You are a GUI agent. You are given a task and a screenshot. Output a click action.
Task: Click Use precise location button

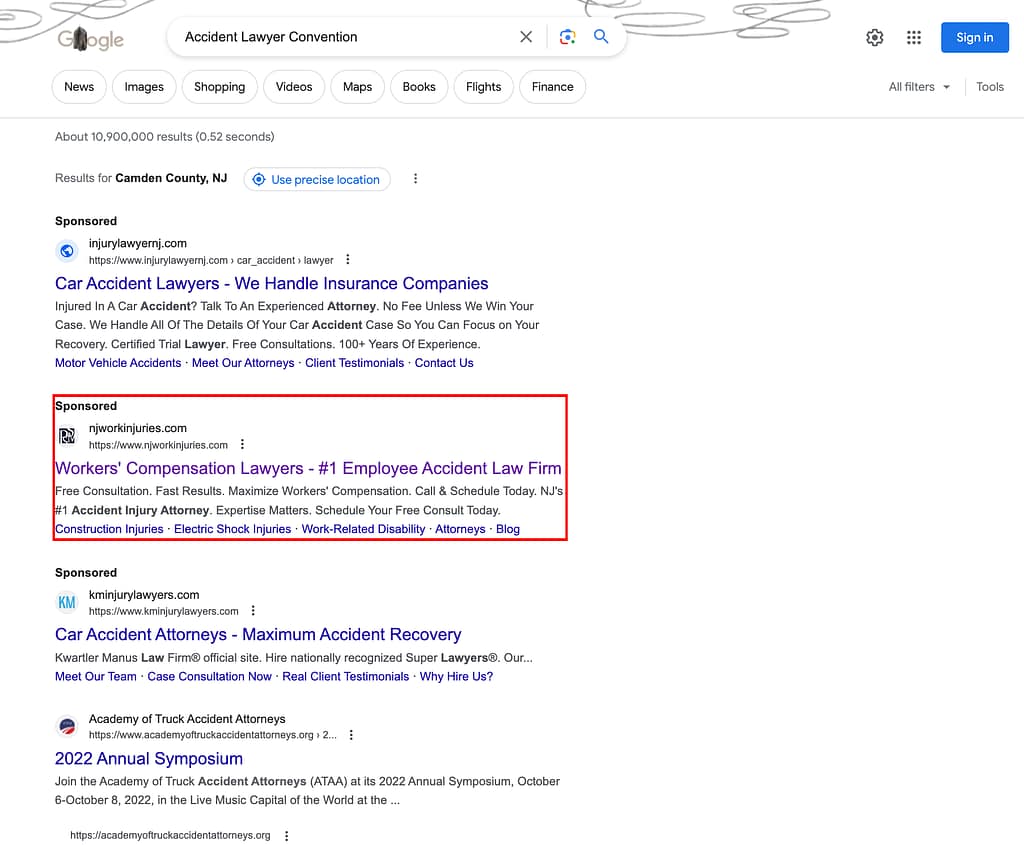pyautogui.click(x=317, y=180)
